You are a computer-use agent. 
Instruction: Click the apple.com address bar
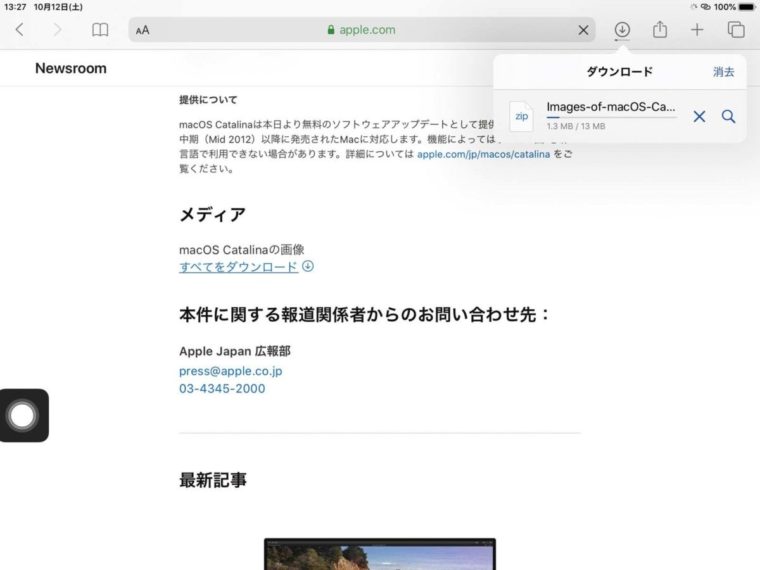coord(362,30)
